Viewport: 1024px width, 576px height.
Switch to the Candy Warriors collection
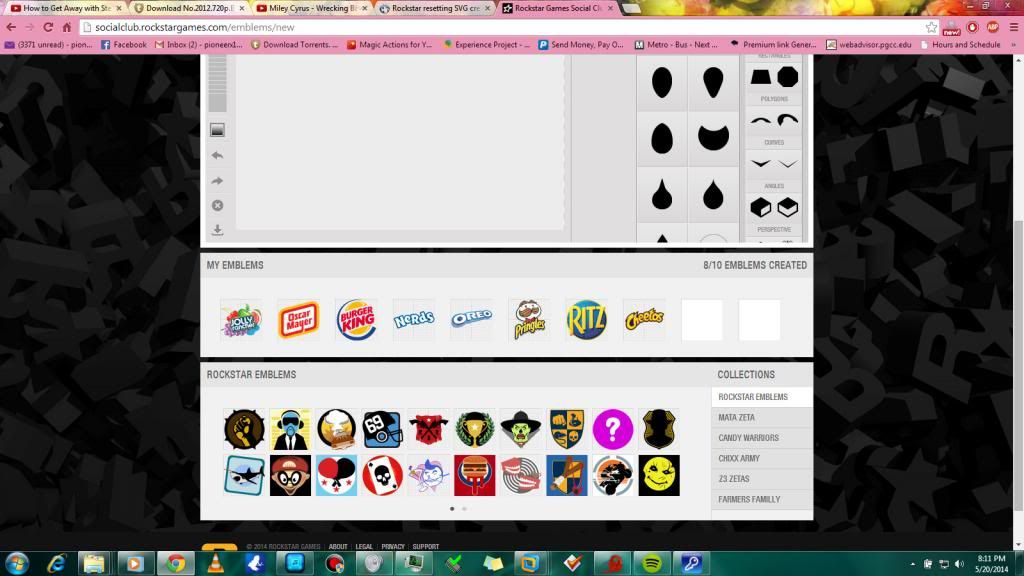(x=748, y=438)
